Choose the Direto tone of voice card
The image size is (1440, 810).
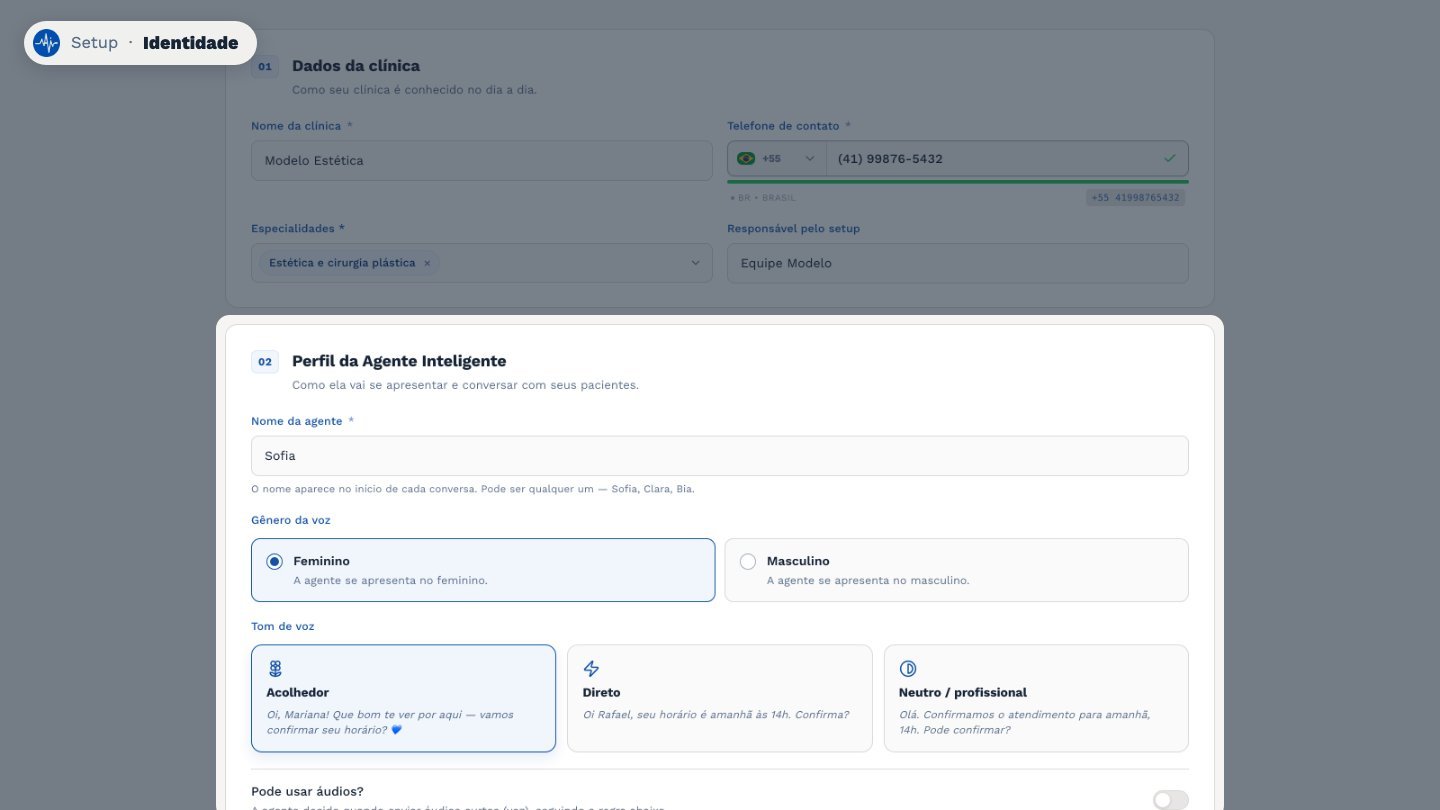(720, 698)
